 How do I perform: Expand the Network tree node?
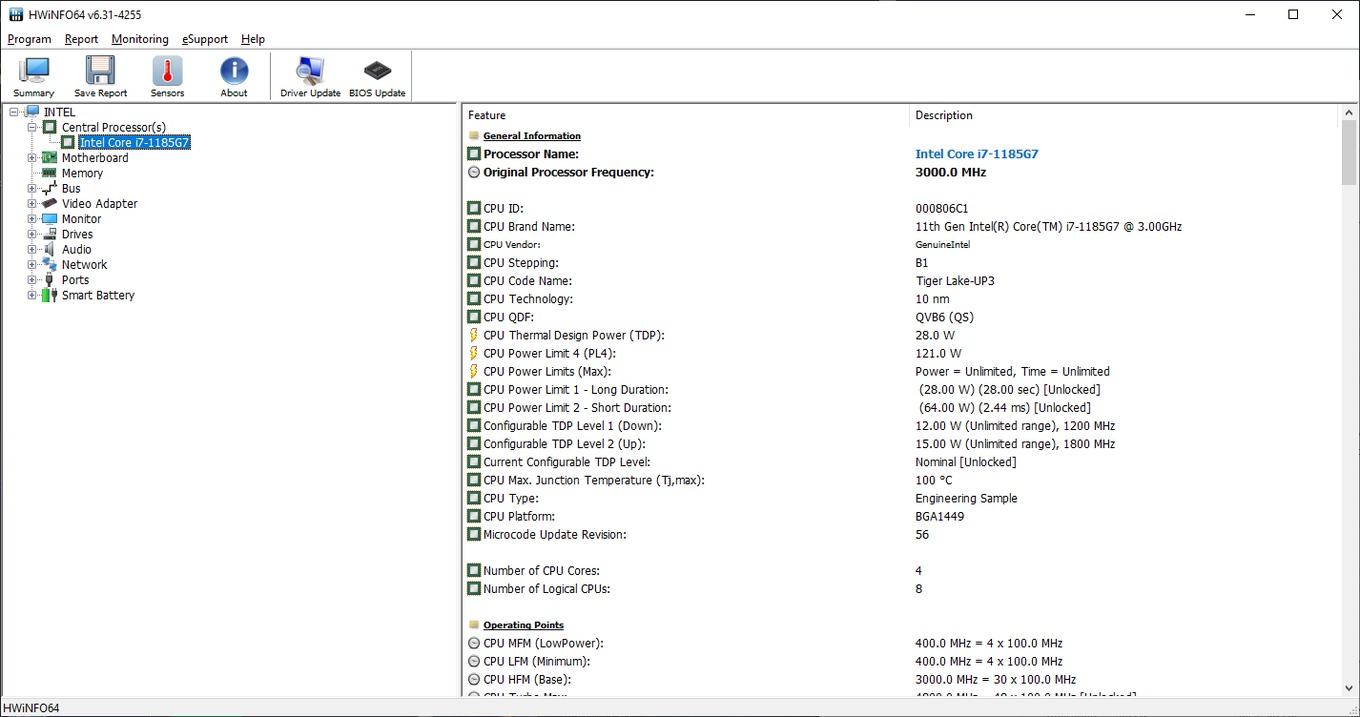click(32, 265)
